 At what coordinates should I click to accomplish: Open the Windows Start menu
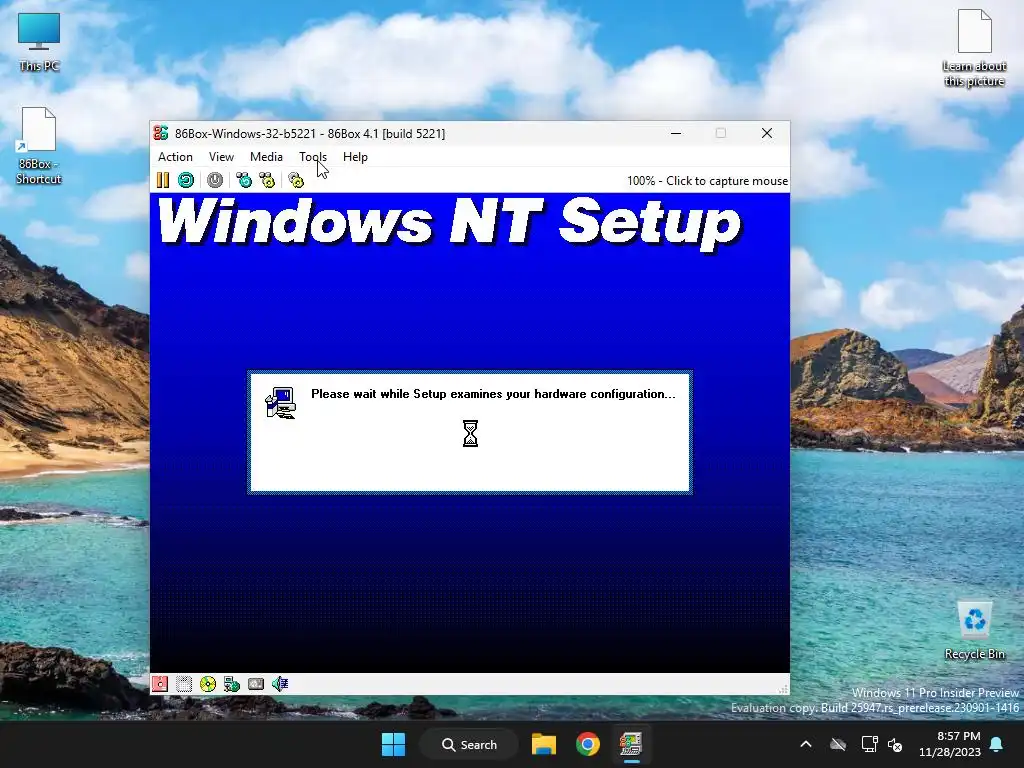pos(393,744)
